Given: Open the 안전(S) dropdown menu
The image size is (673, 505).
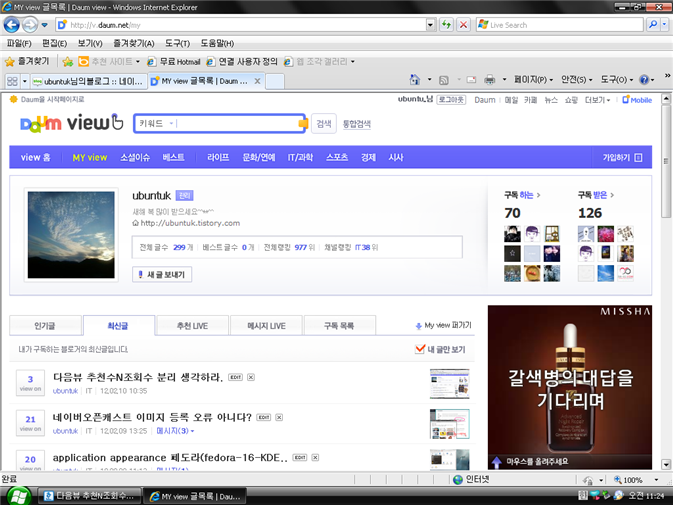Looking at the screenshot, I should 576,80.
